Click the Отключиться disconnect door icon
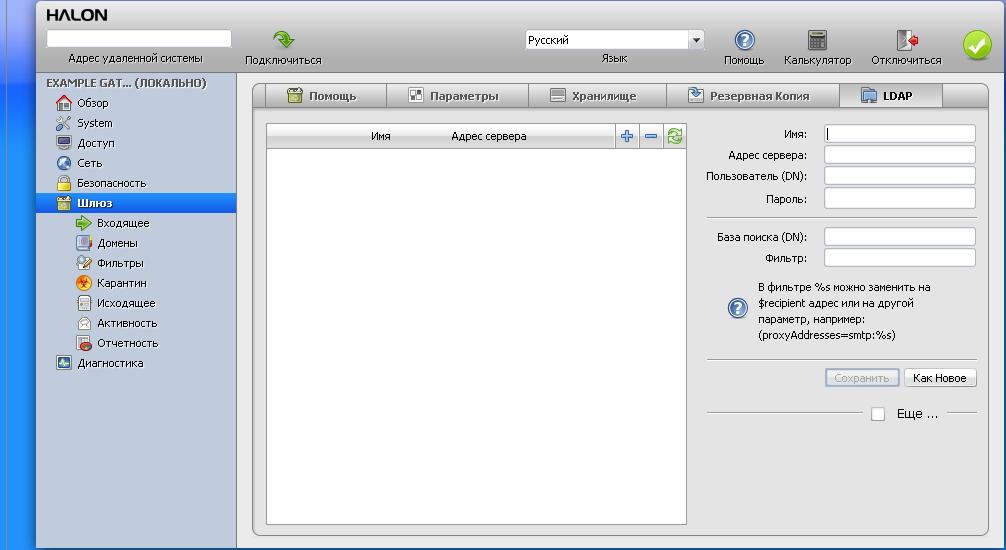Screen dimensions: 1006x550 pyautogui.click(x=907, y=40)
